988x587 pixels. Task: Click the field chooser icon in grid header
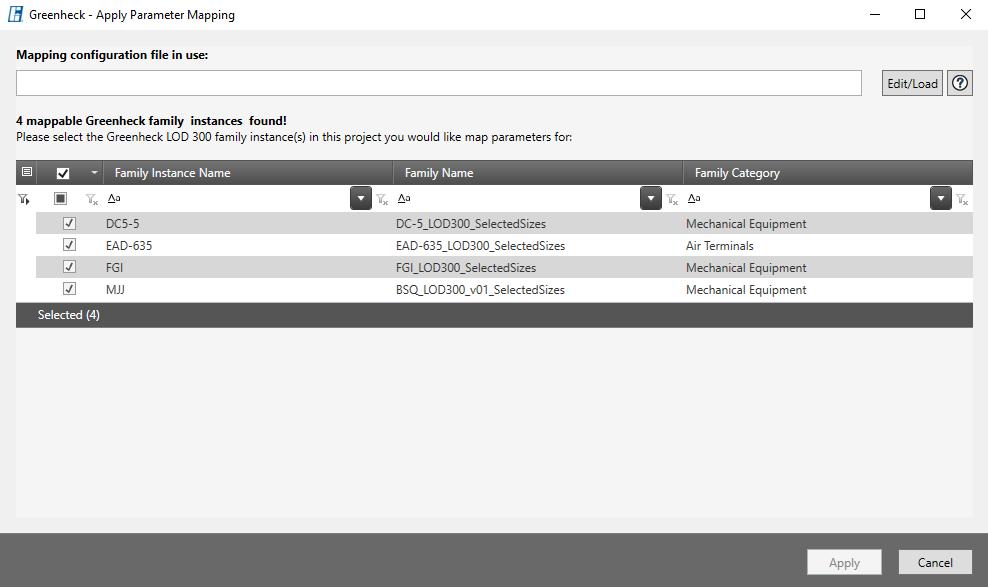pos(27,172)
